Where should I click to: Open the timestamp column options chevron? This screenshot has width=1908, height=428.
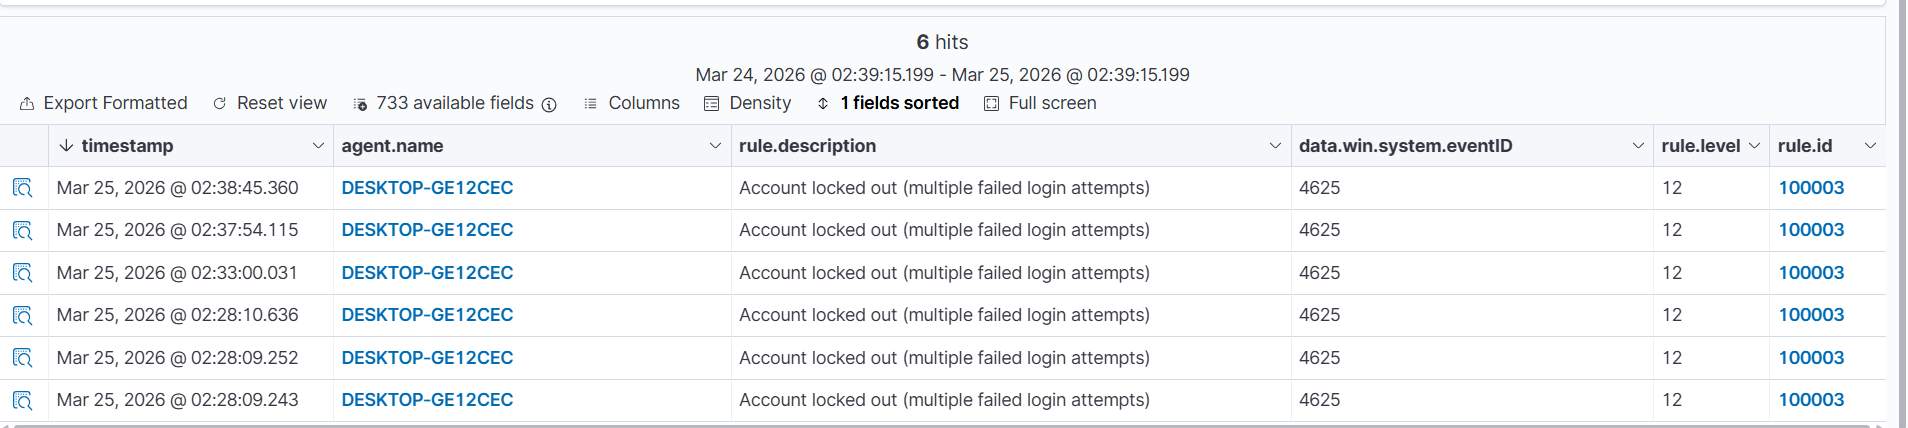click(x=318, y=146)
